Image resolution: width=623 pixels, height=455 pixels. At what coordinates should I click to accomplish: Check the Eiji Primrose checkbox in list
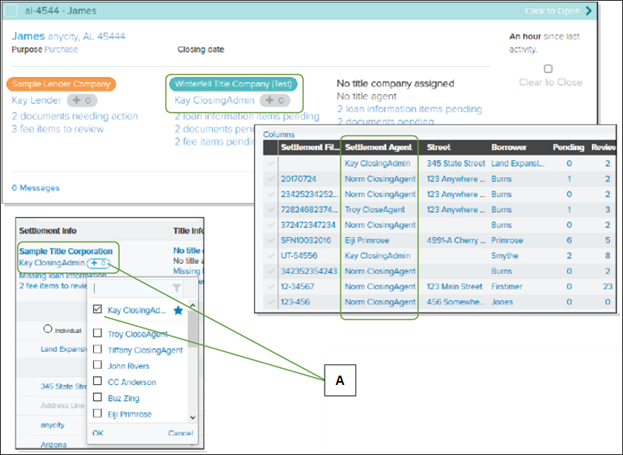coord(97,413)
